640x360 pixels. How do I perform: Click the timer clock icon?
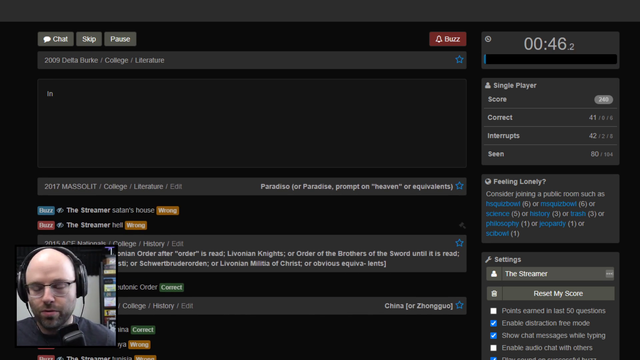coord(488,39)
